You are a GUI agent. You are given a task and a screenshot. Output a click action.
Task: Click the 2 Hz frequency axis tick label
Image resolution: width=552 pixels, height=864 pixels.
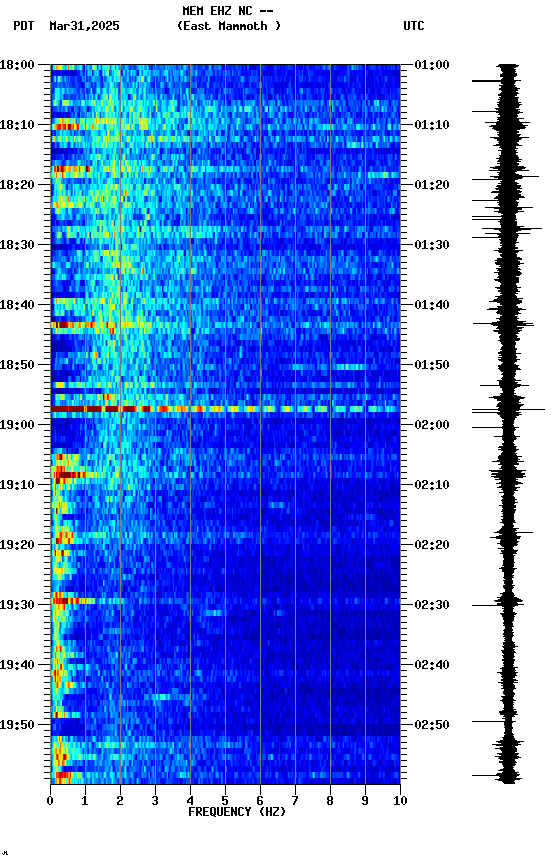coord(120,801)
